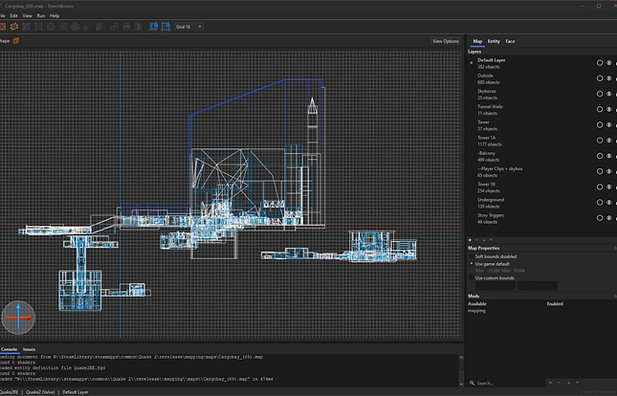
Task: Remove layer with minus icon below layer list
Action: click(x=477, y=240)
